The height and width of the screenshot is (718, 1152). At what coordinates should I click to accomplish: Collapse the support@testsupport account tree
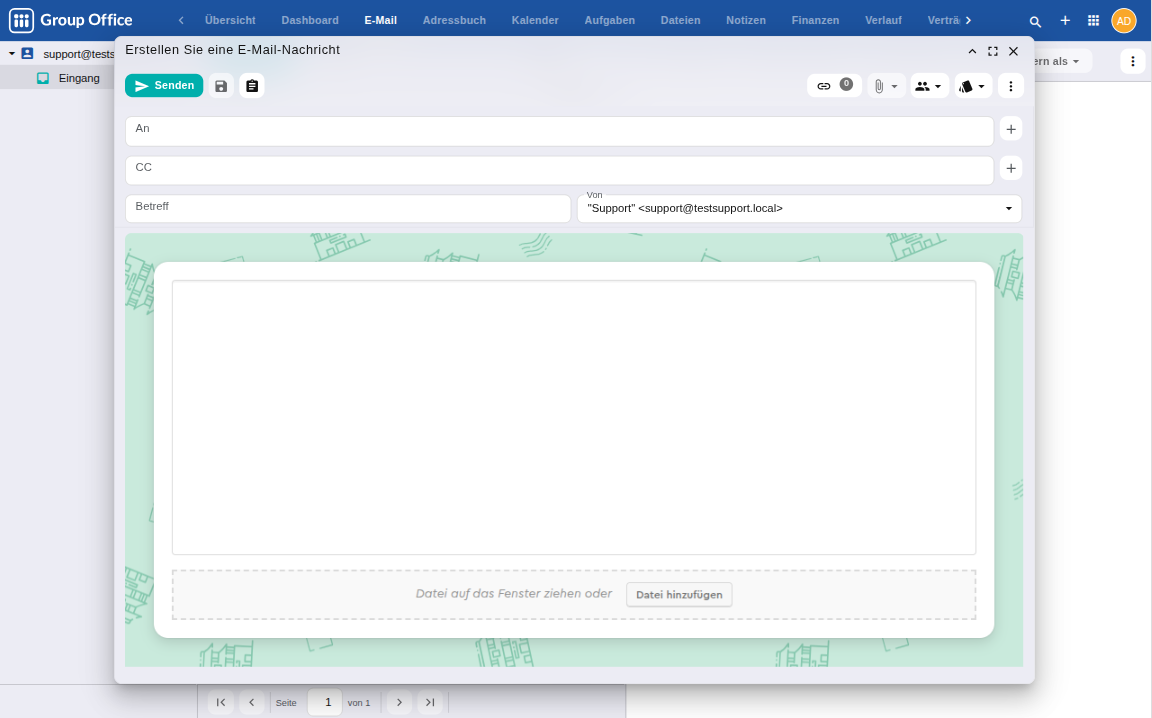tap(12, 54)
